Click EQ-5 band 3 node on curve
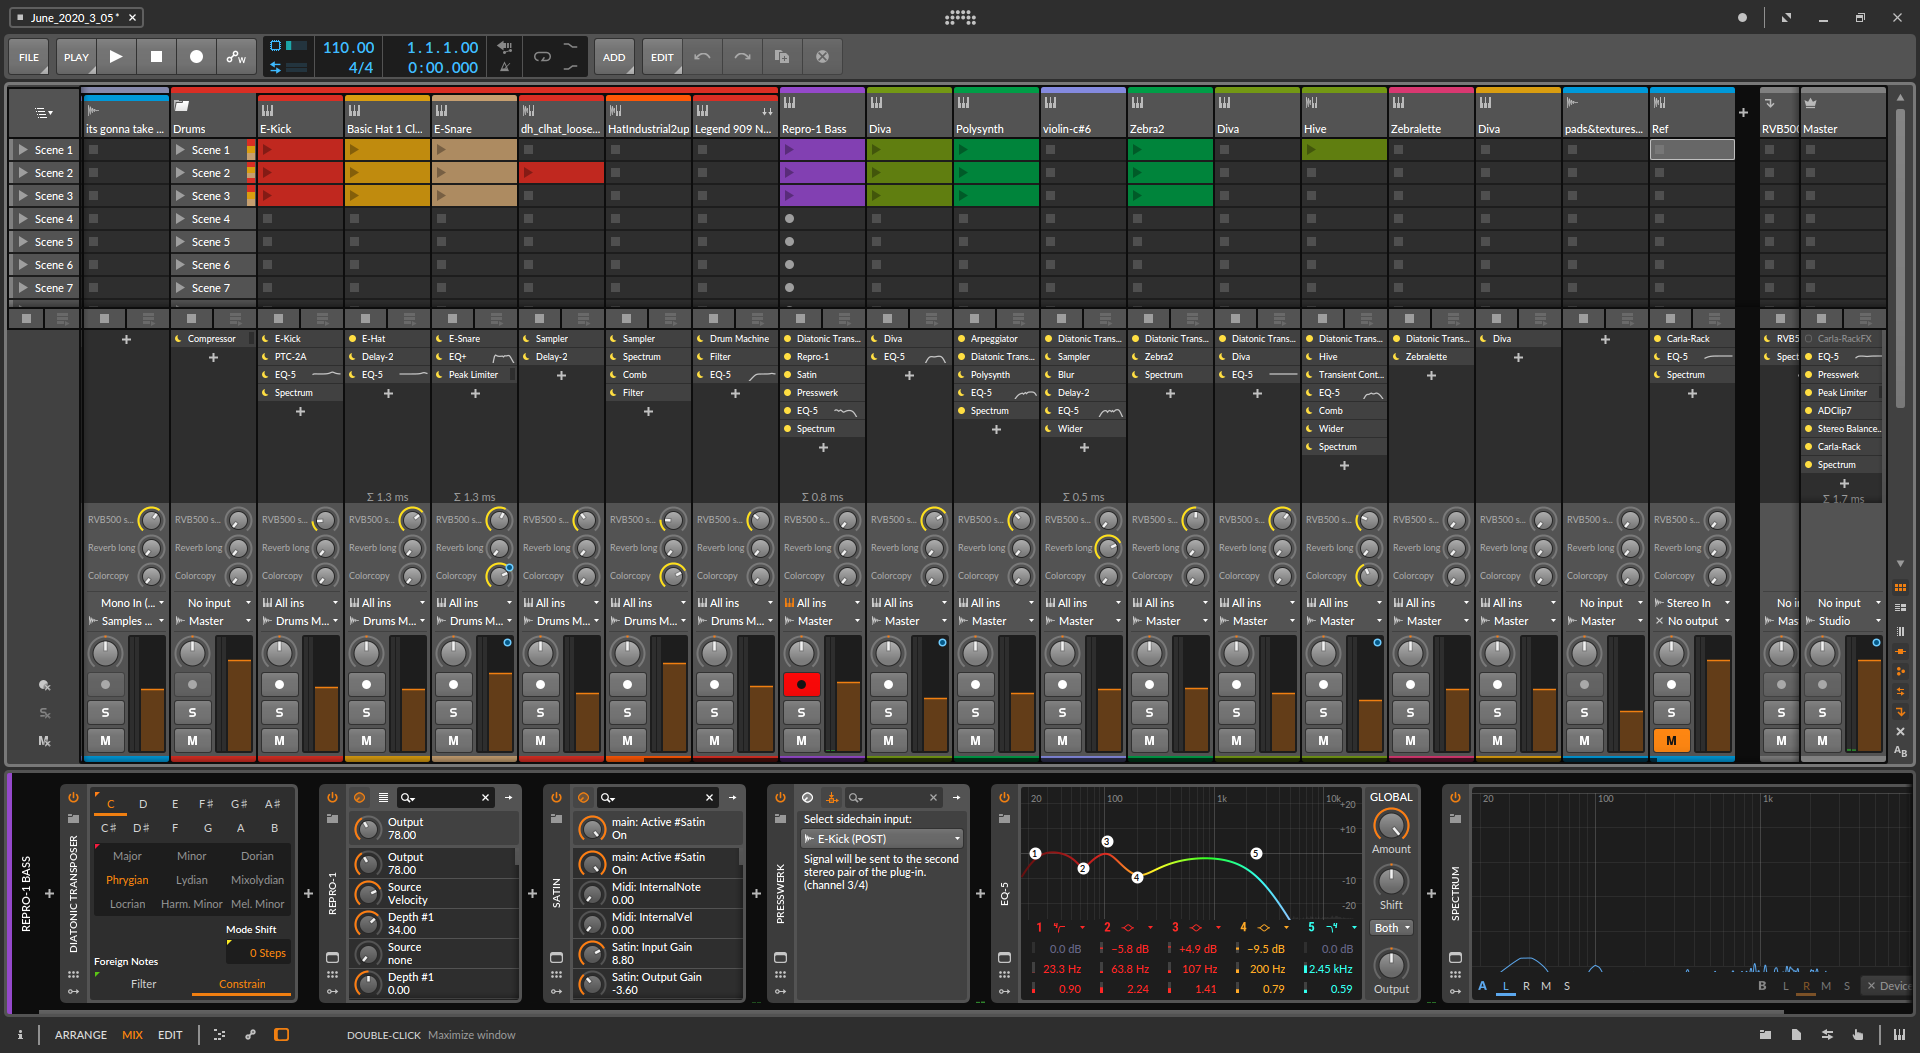 [1107, 841]
